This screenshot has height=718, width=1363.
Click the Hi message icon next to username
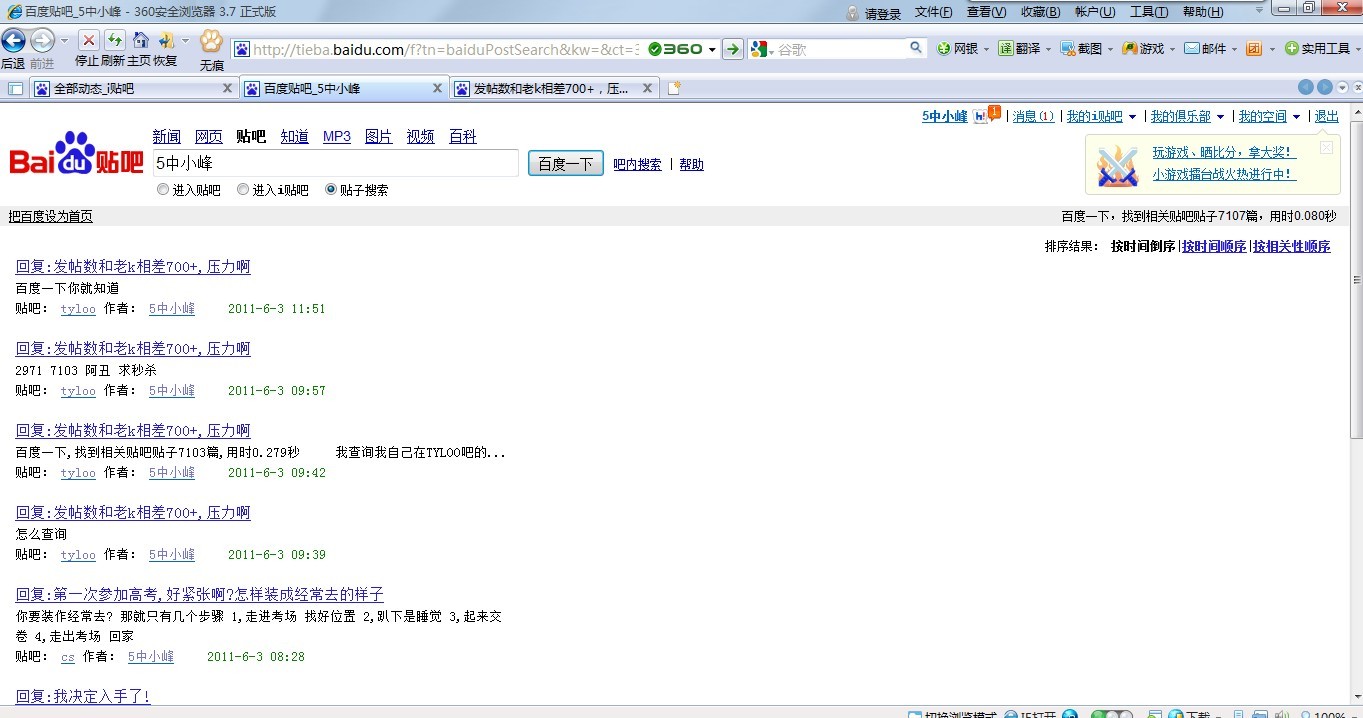tap(986, 114)
